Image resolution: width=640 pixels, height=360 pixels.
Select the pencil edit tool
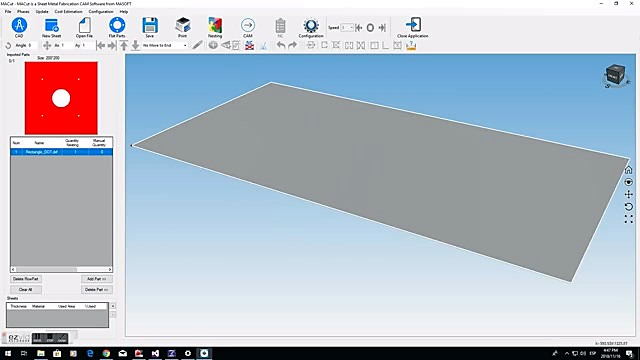pos(197,45)
